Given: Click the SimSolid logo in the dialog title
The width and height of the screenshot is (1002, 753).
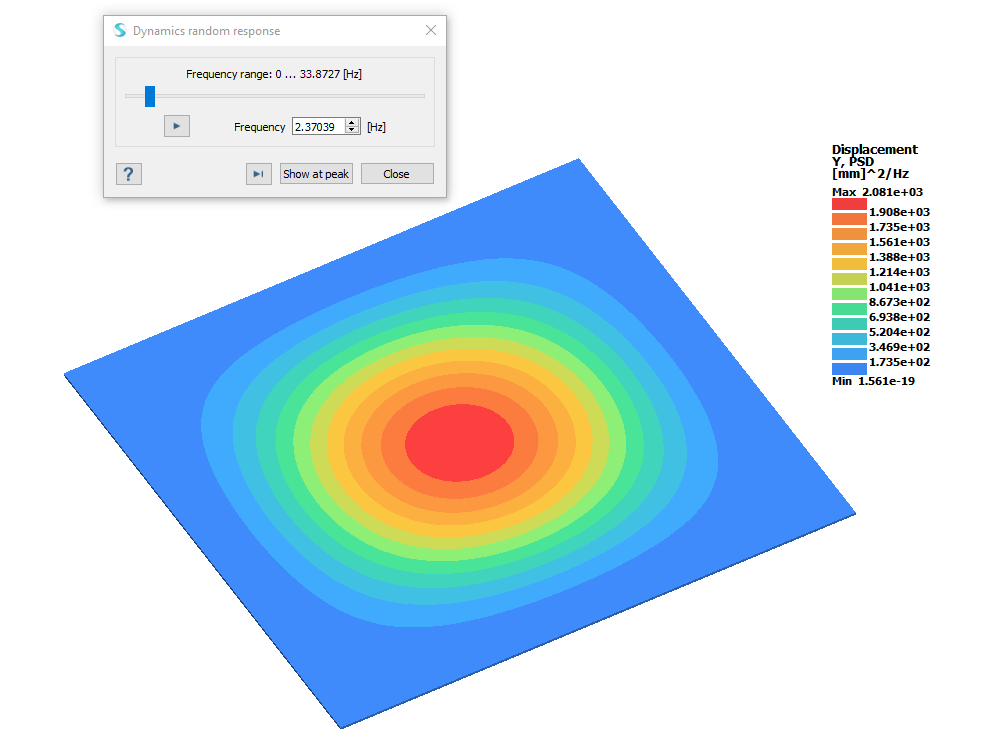Looking at the screenshot, I should click(x=120, y=31).
